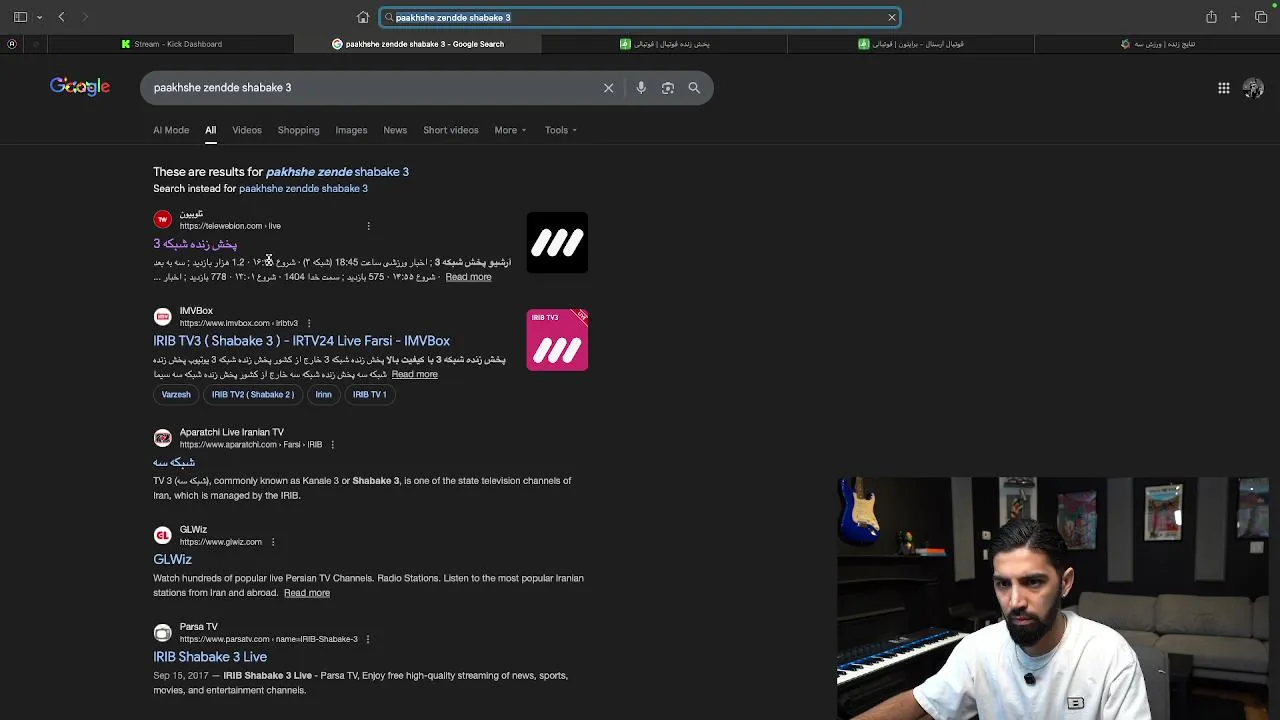Click the https://telewebion.com › live URL text
This screenshot has height=720, width=1280.
pos(230,226)
